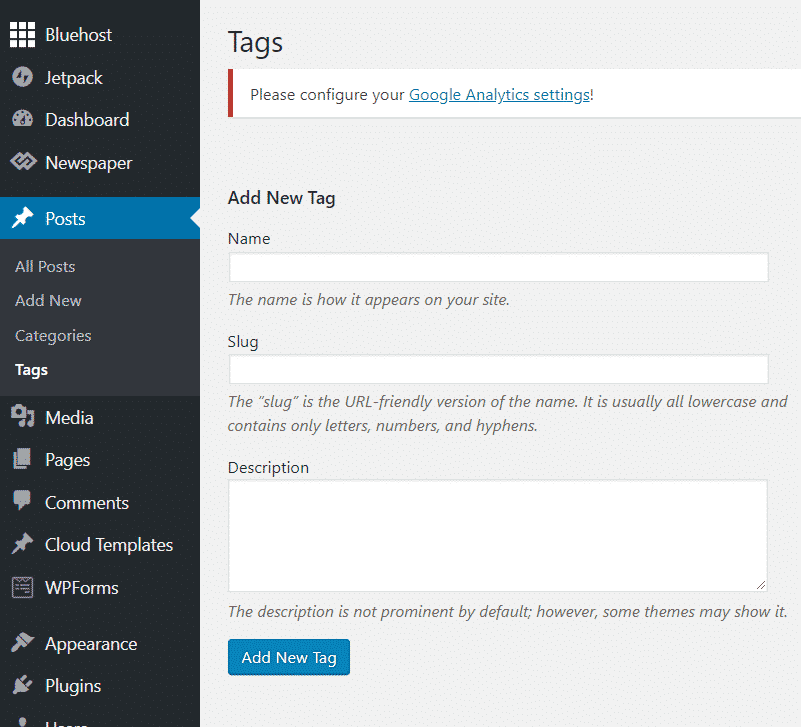Follow the Google Analytics settings link
This screenshot has width=801, height=727.
click(500, 95)
